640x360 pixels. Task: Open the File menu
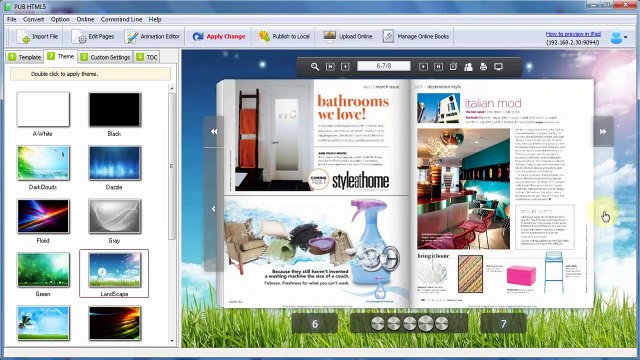coord(12,19)
